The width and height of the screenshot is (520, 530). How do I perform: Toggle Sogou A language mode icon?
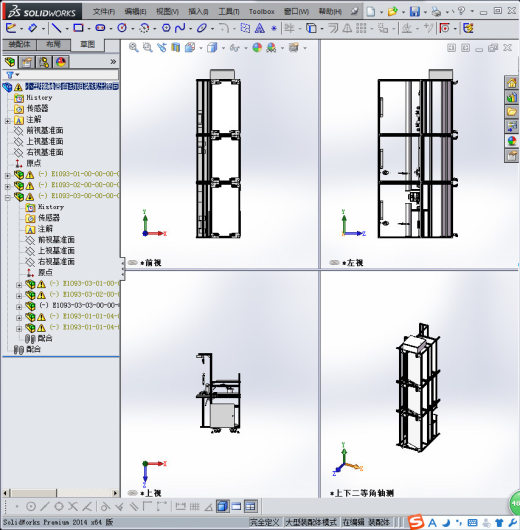click(x=432, y=523)
